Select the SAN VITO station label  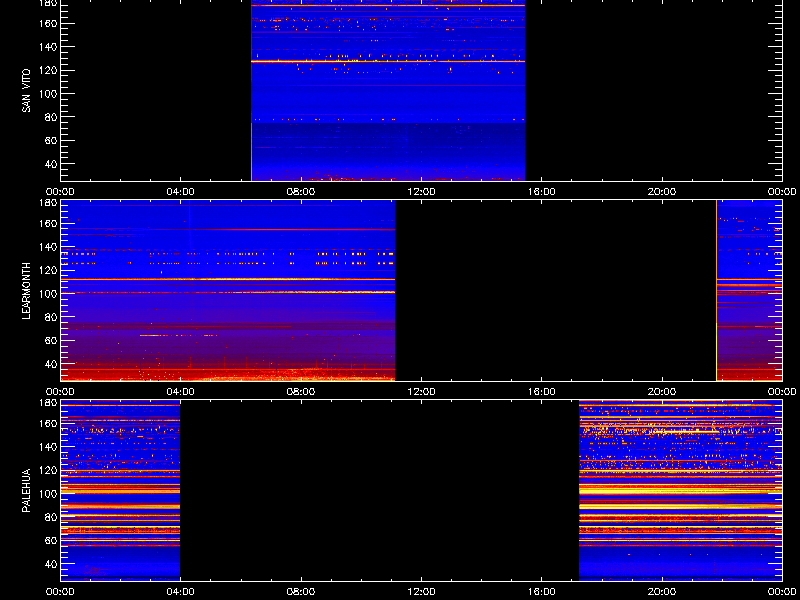(x=27, y=91)
